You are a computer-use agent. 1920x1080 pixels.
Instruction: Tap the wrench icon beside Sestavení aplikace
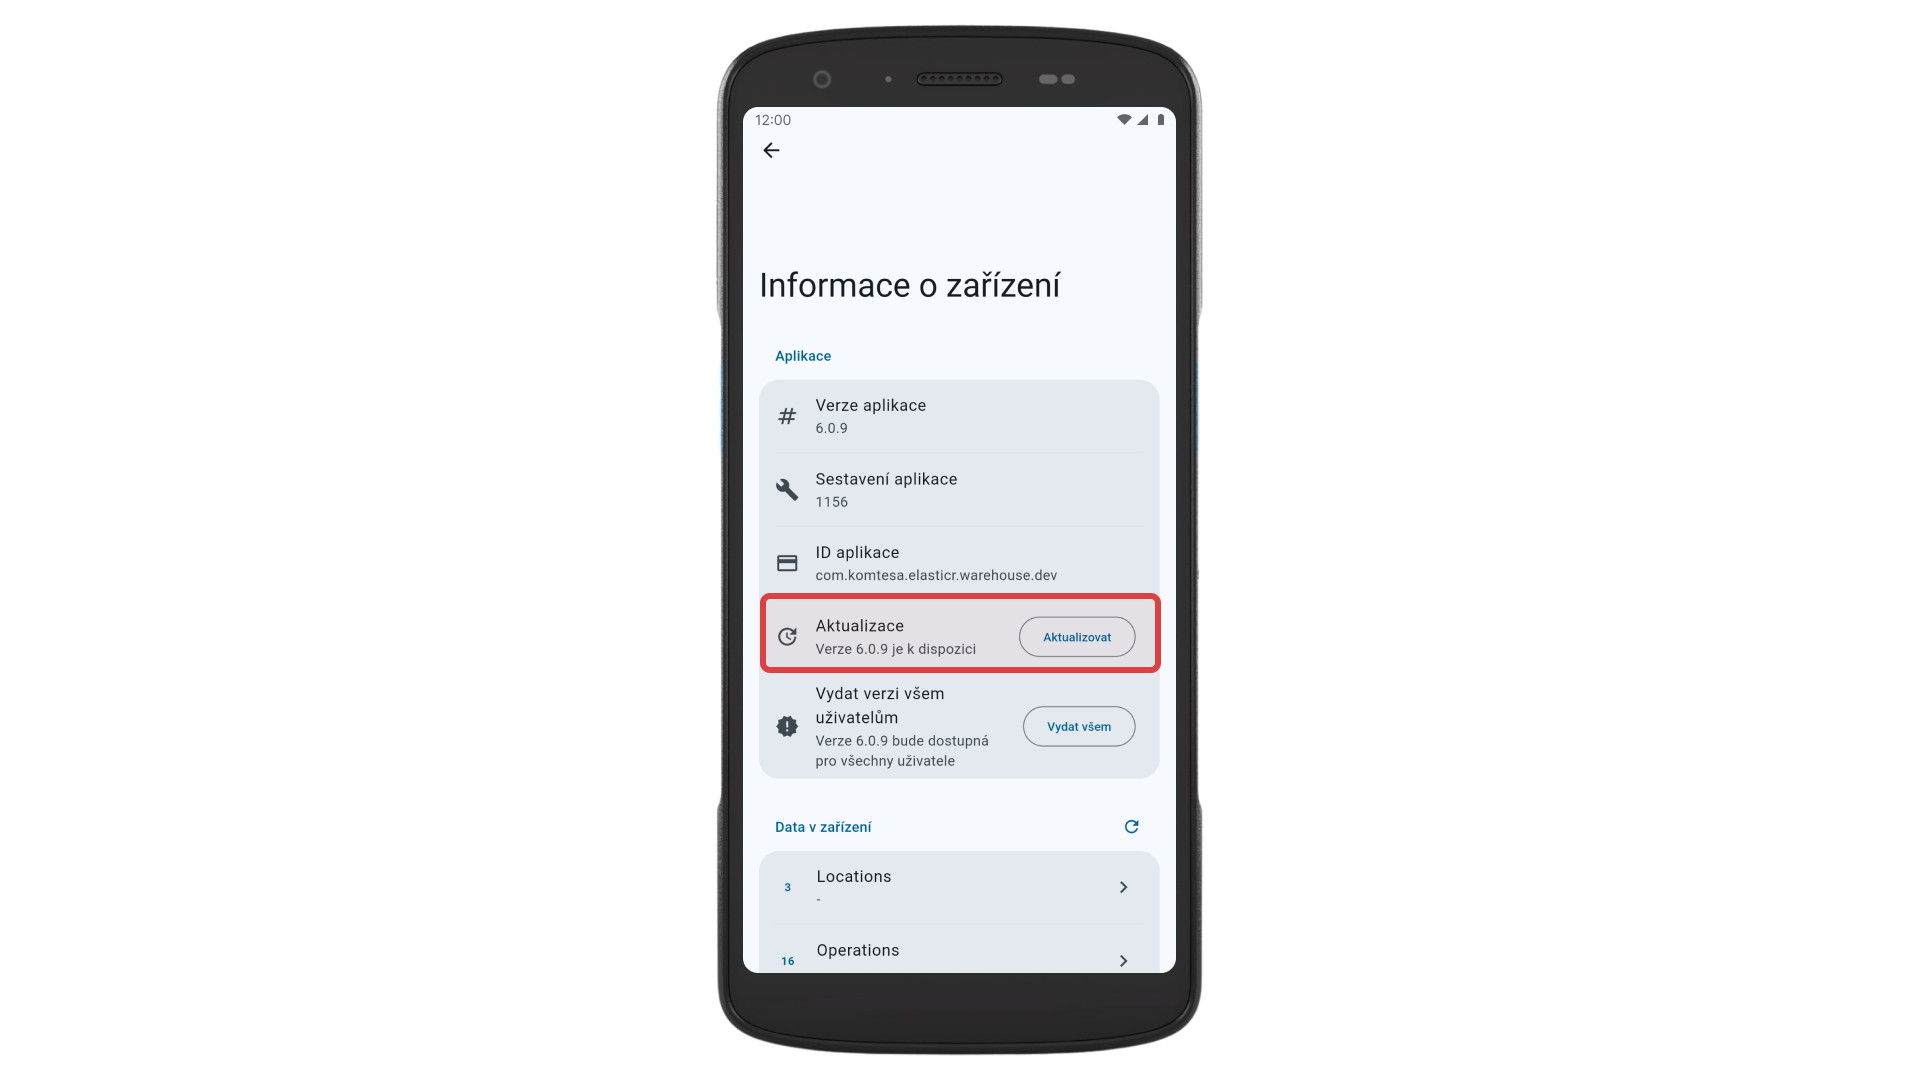click(787, 489)
